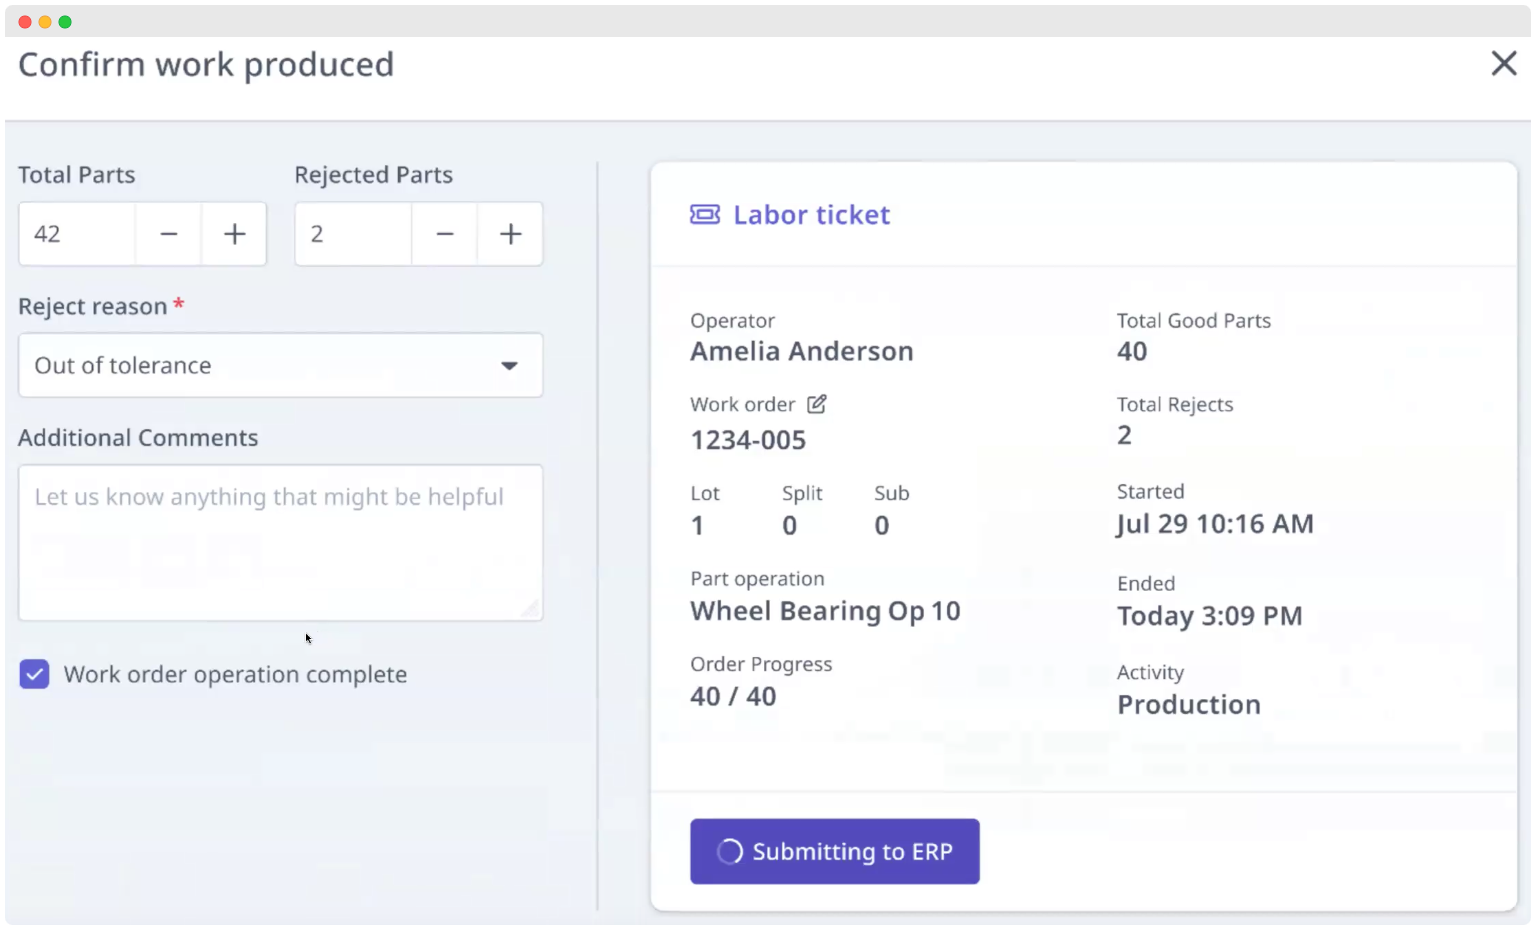Click the loading spinner inside Submitting to ERP
Screen dimensions: 1536x930
(729, 851)
